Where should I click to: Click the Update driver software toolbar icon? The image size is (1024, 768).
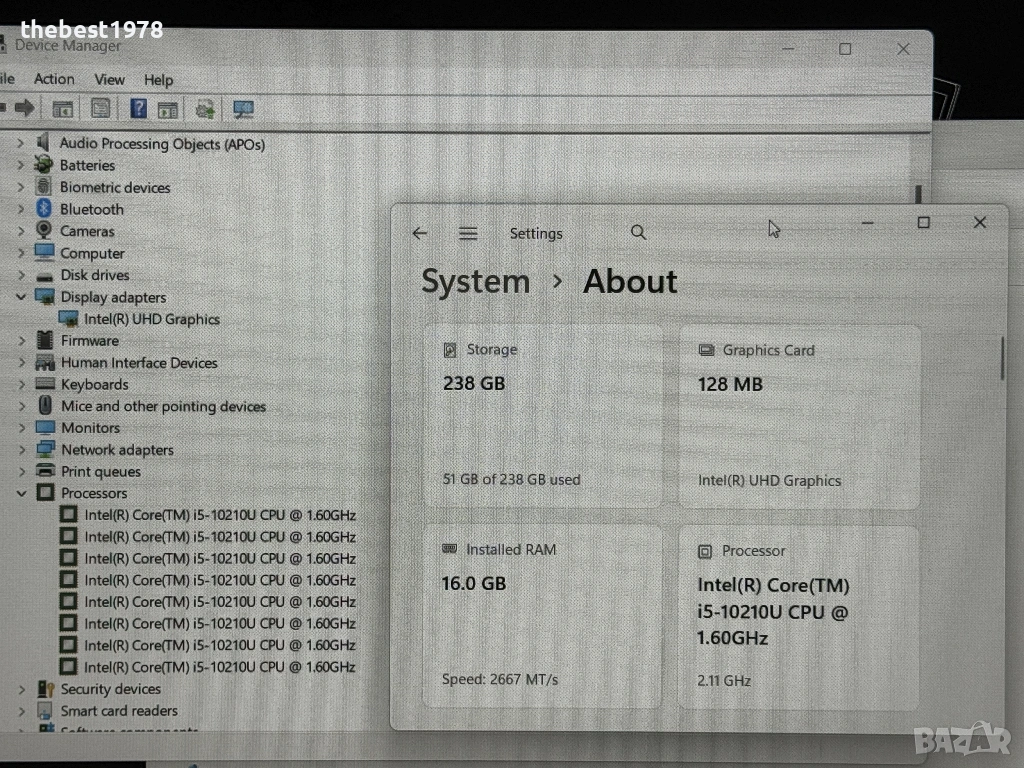206,108
